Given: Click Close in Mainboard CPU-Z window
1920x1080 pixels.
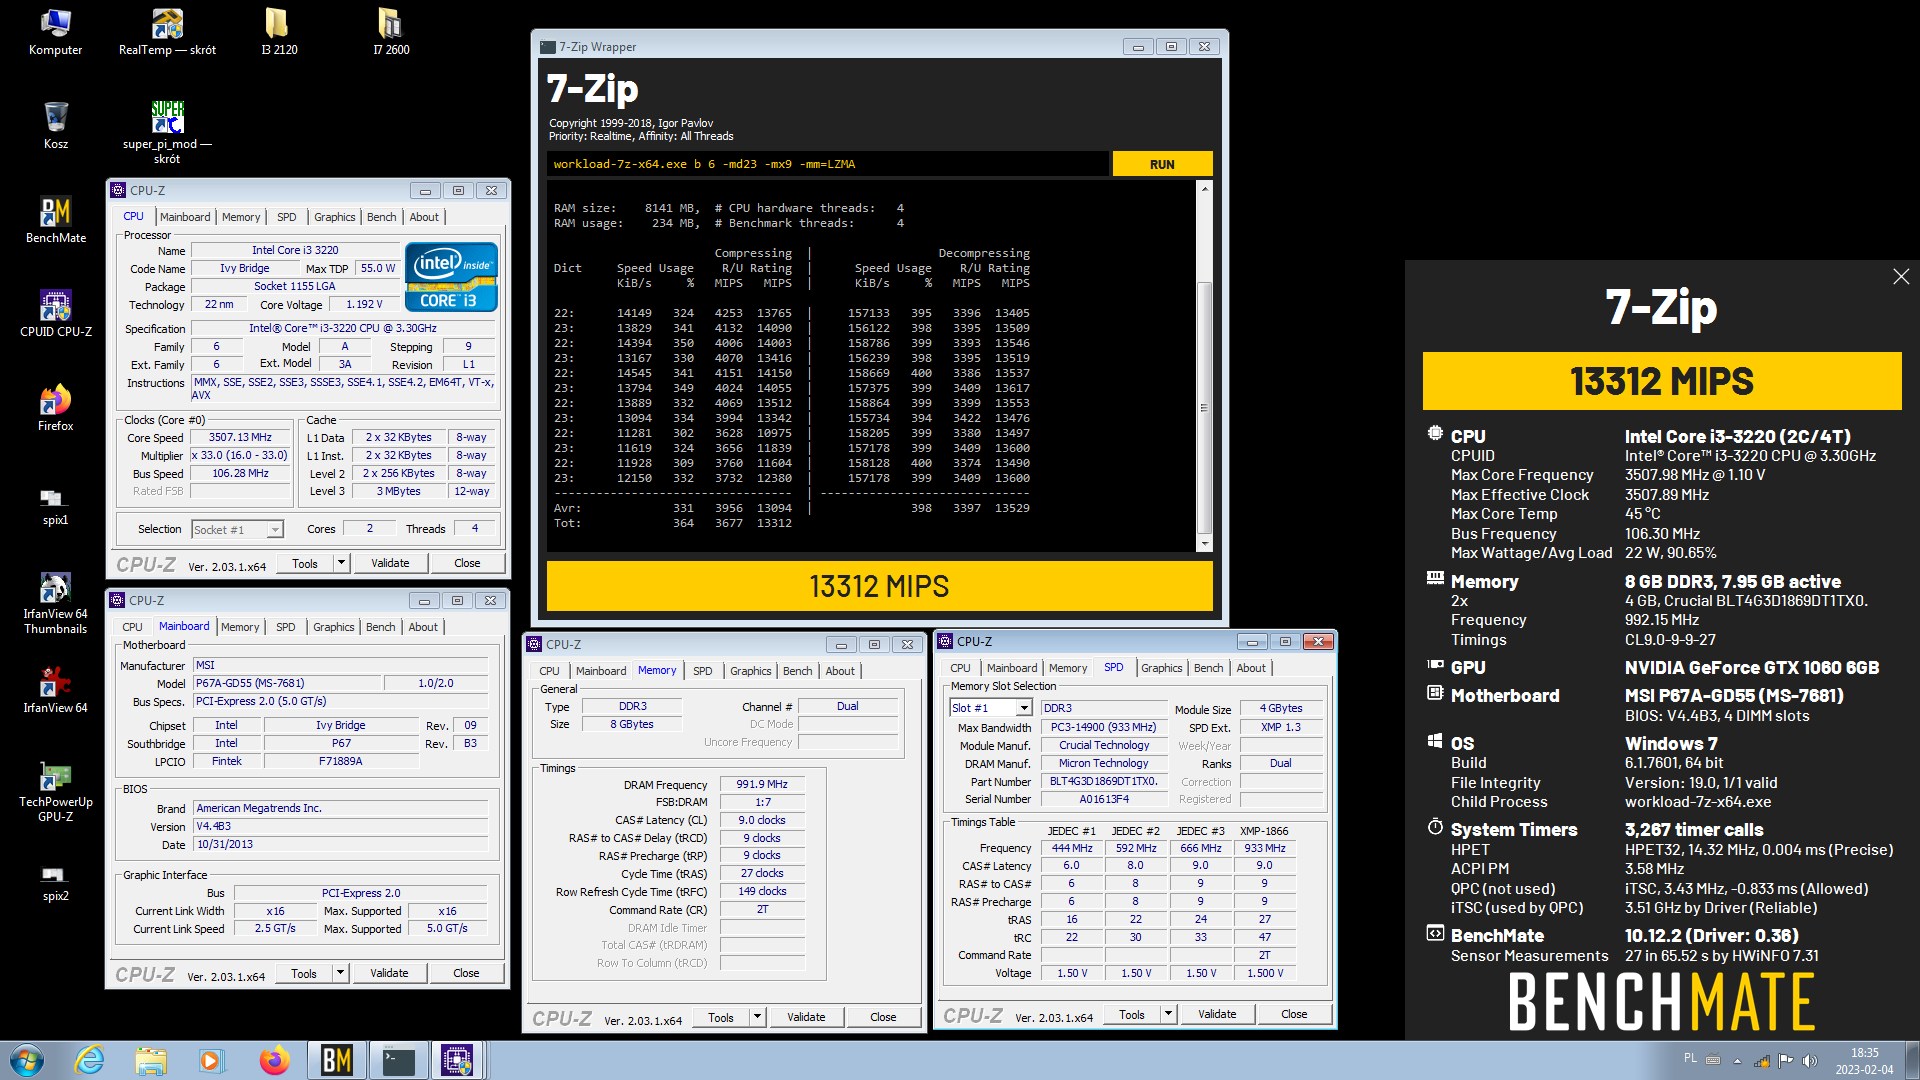Looking at the screenshot, I should click(466, 973).
